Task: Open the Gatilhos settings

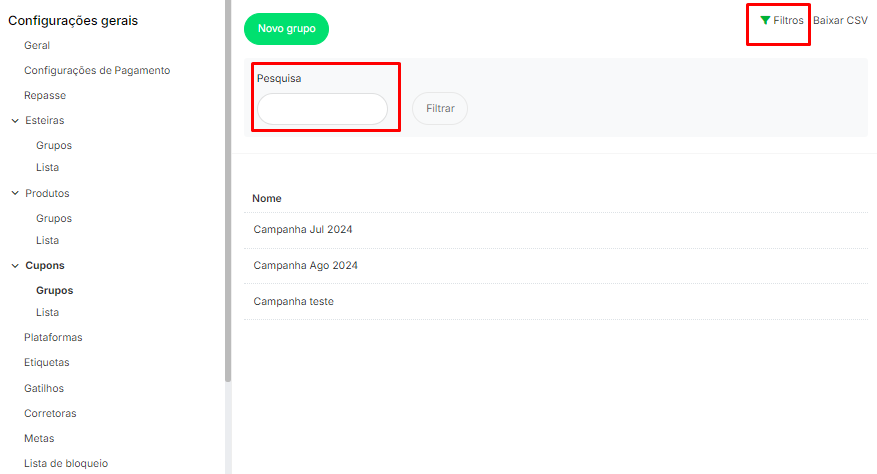Action: click(45, 388)
